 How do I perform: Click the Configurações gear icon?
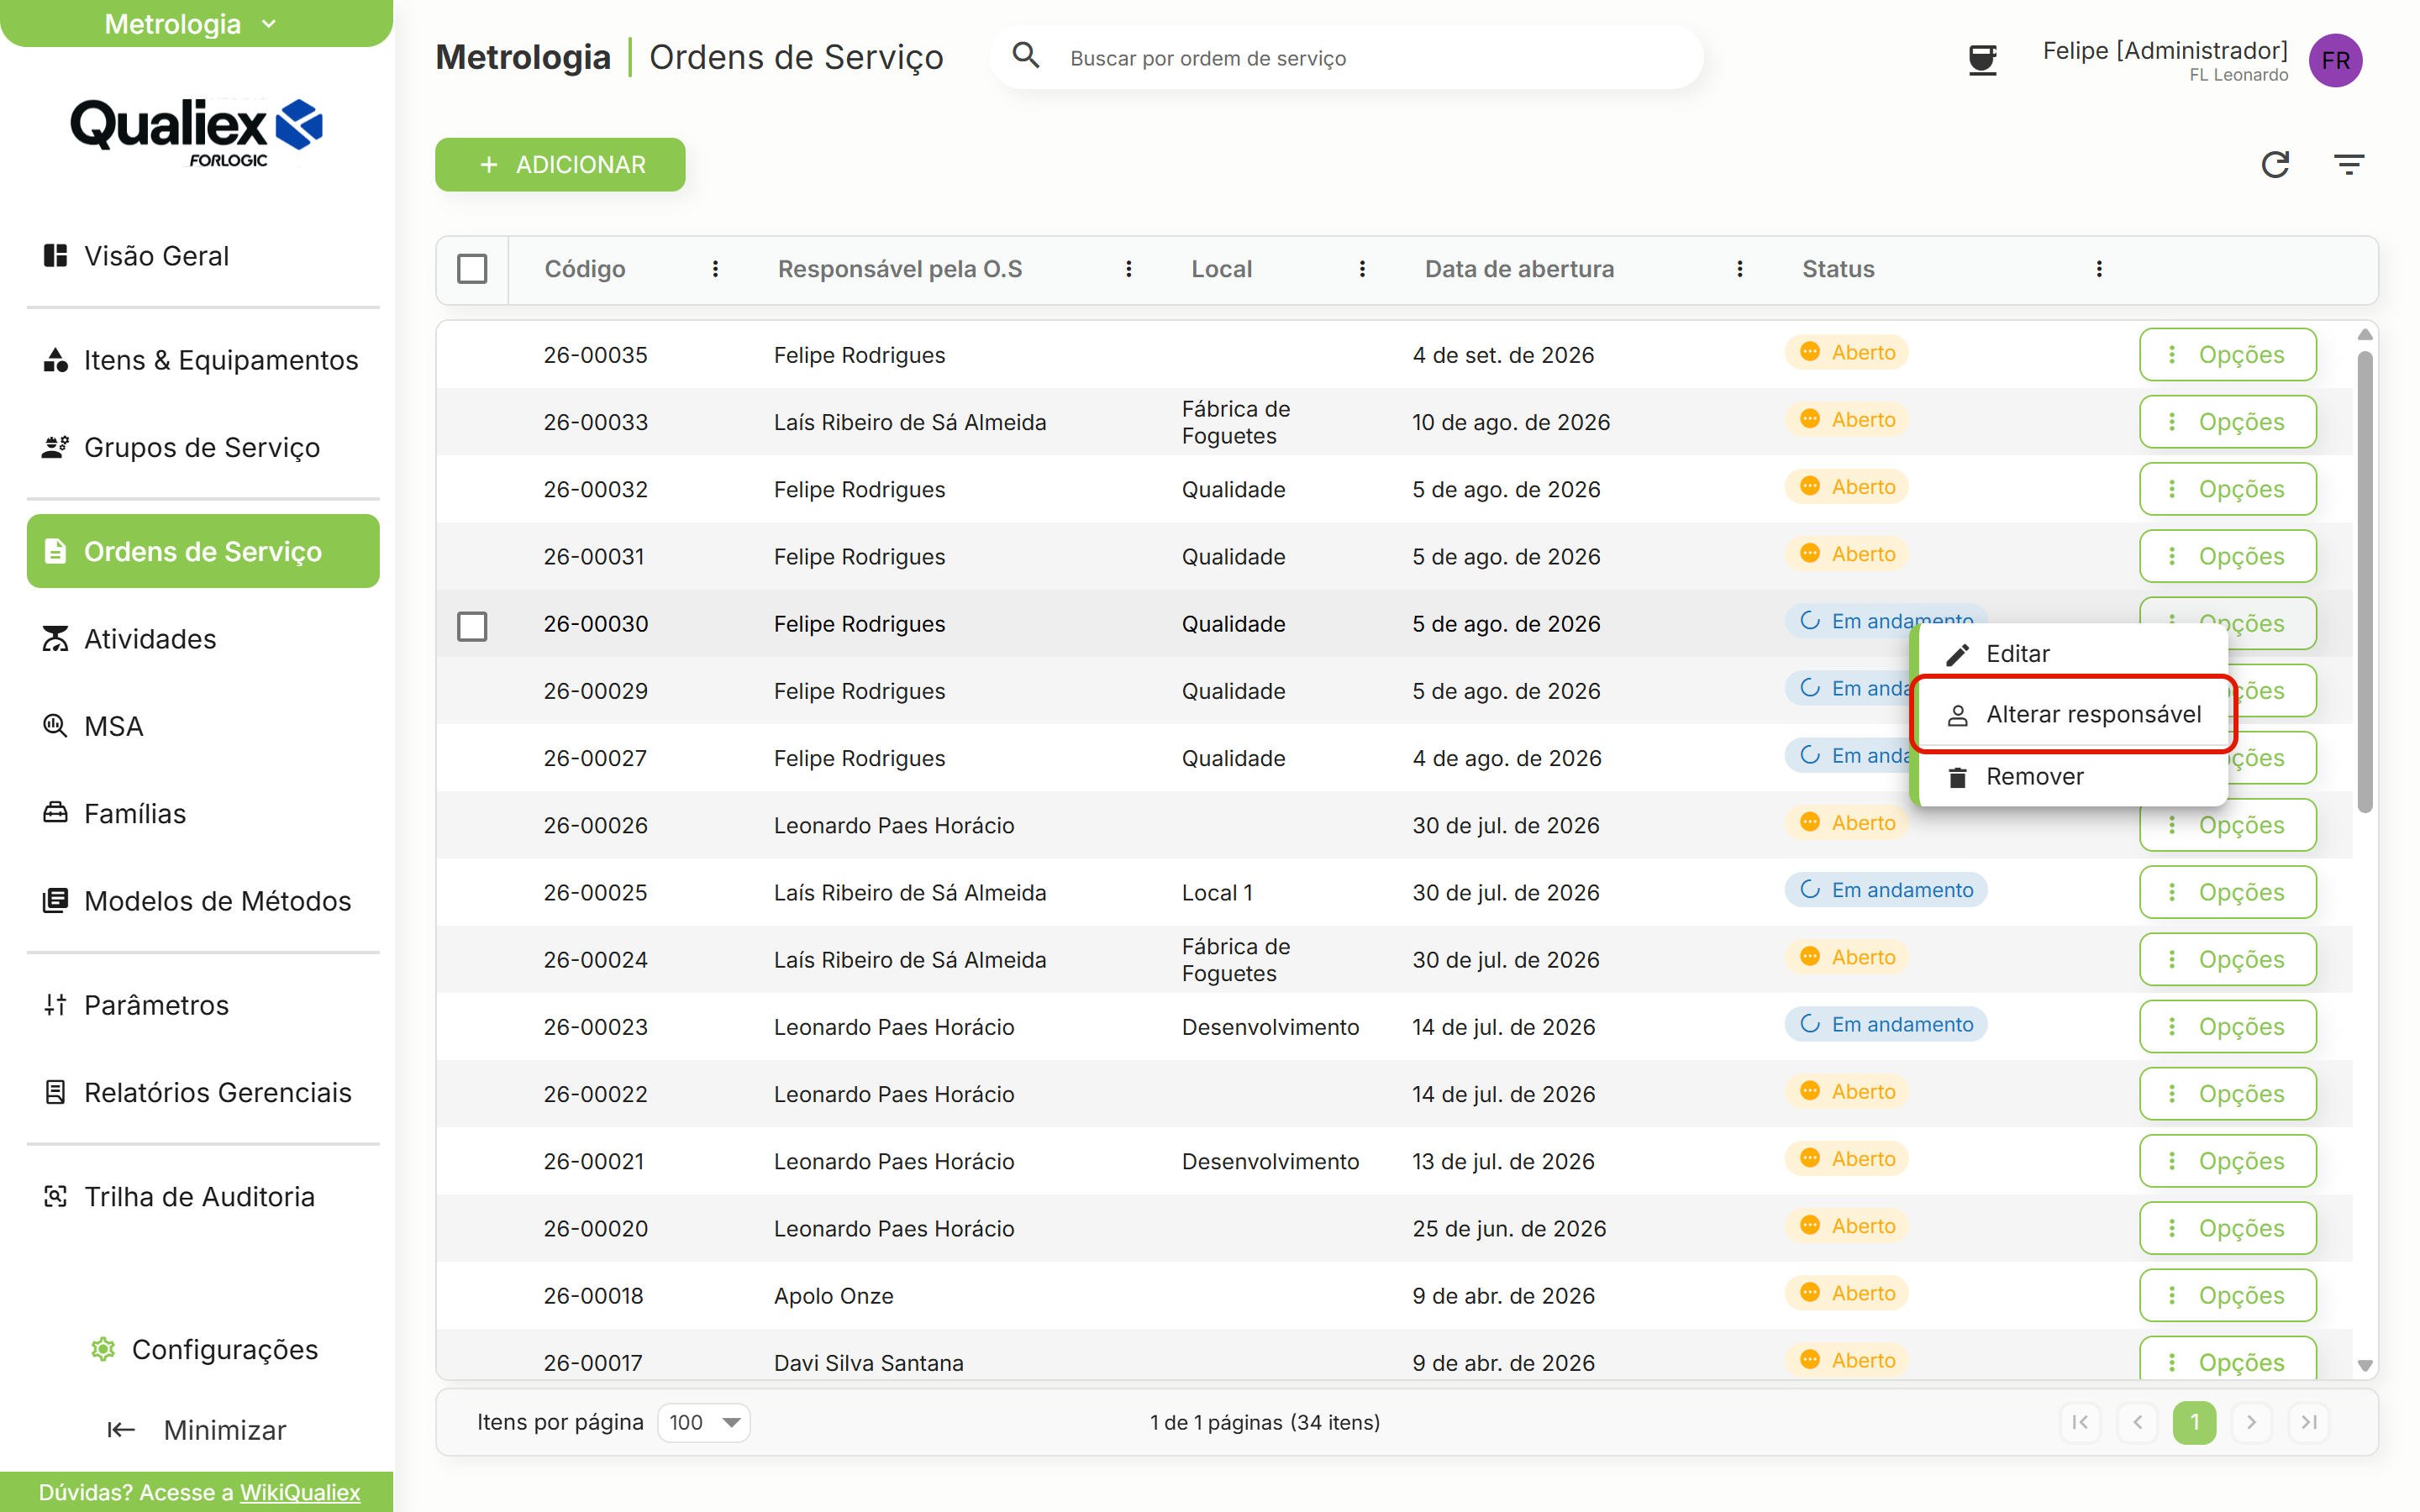(x=103, y=1349)
